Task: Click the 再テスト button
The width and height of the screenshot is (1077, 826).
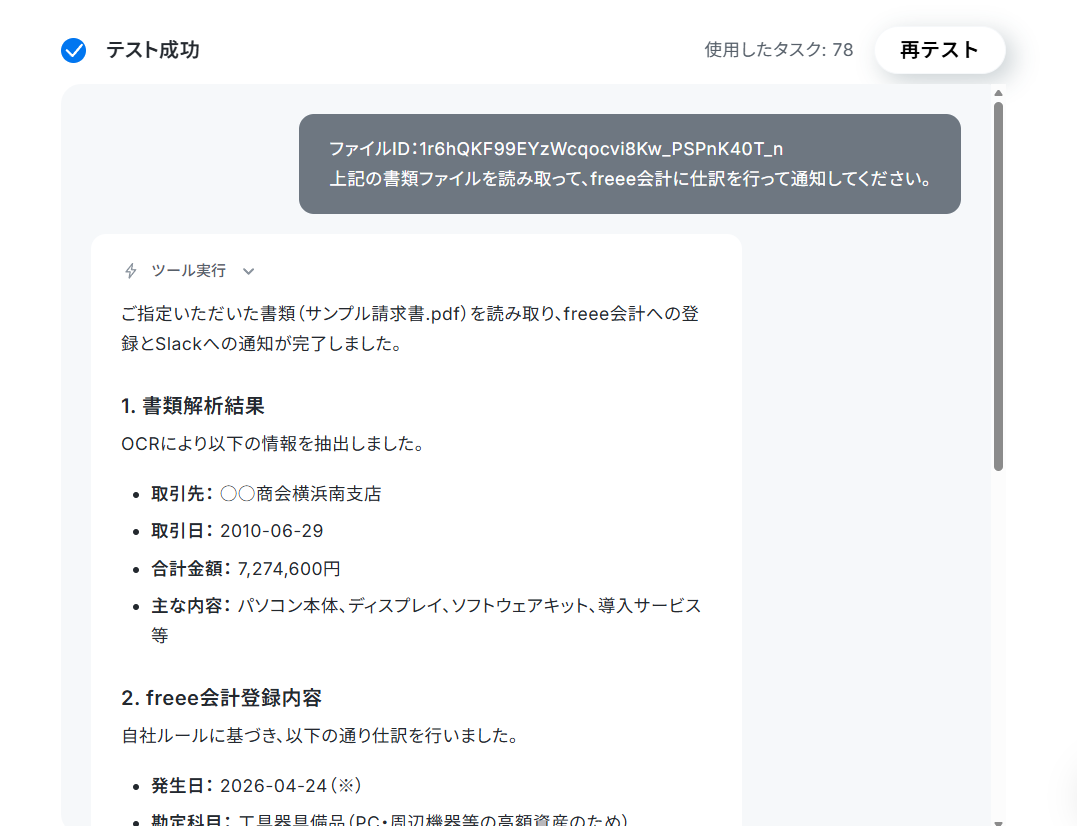Action: [x=940, y=50]
